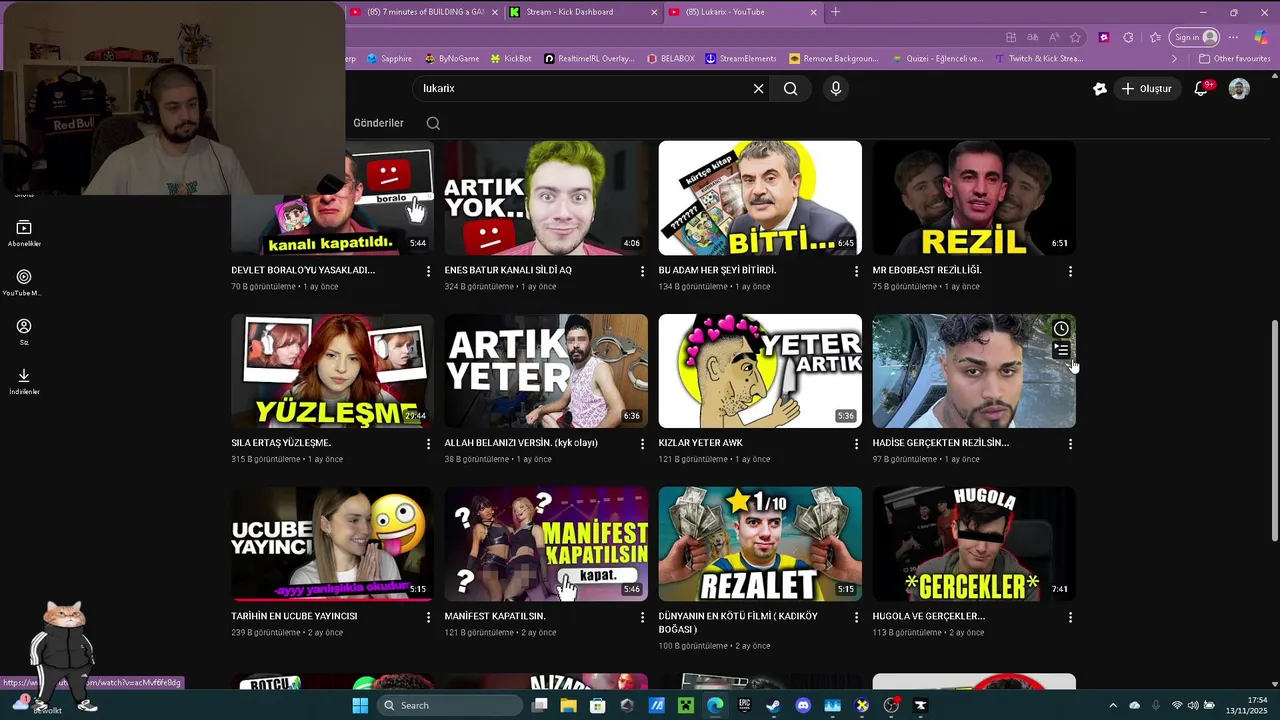Open İndirilenler in the sidebar
Viewport: 1280px width, 720px height.
24,381
